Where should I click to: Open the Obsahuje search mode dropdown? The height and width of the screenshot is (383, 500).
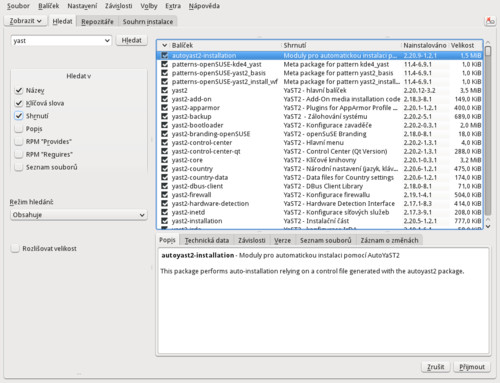tap(79, 215)
